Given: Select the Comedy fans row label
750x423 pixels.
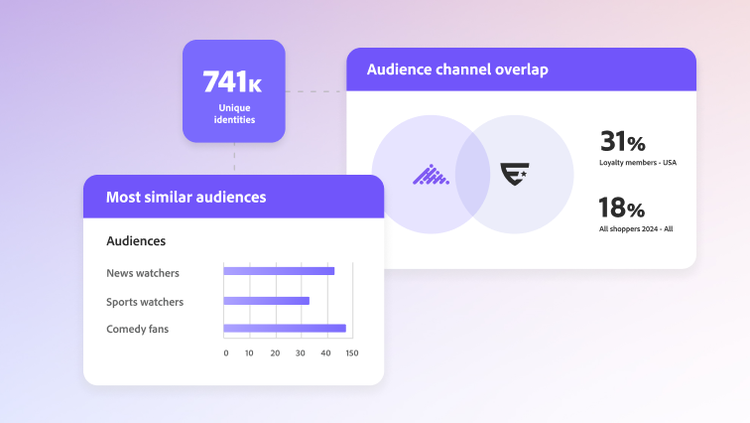Looking at the screenshot, I should point(138,329).
